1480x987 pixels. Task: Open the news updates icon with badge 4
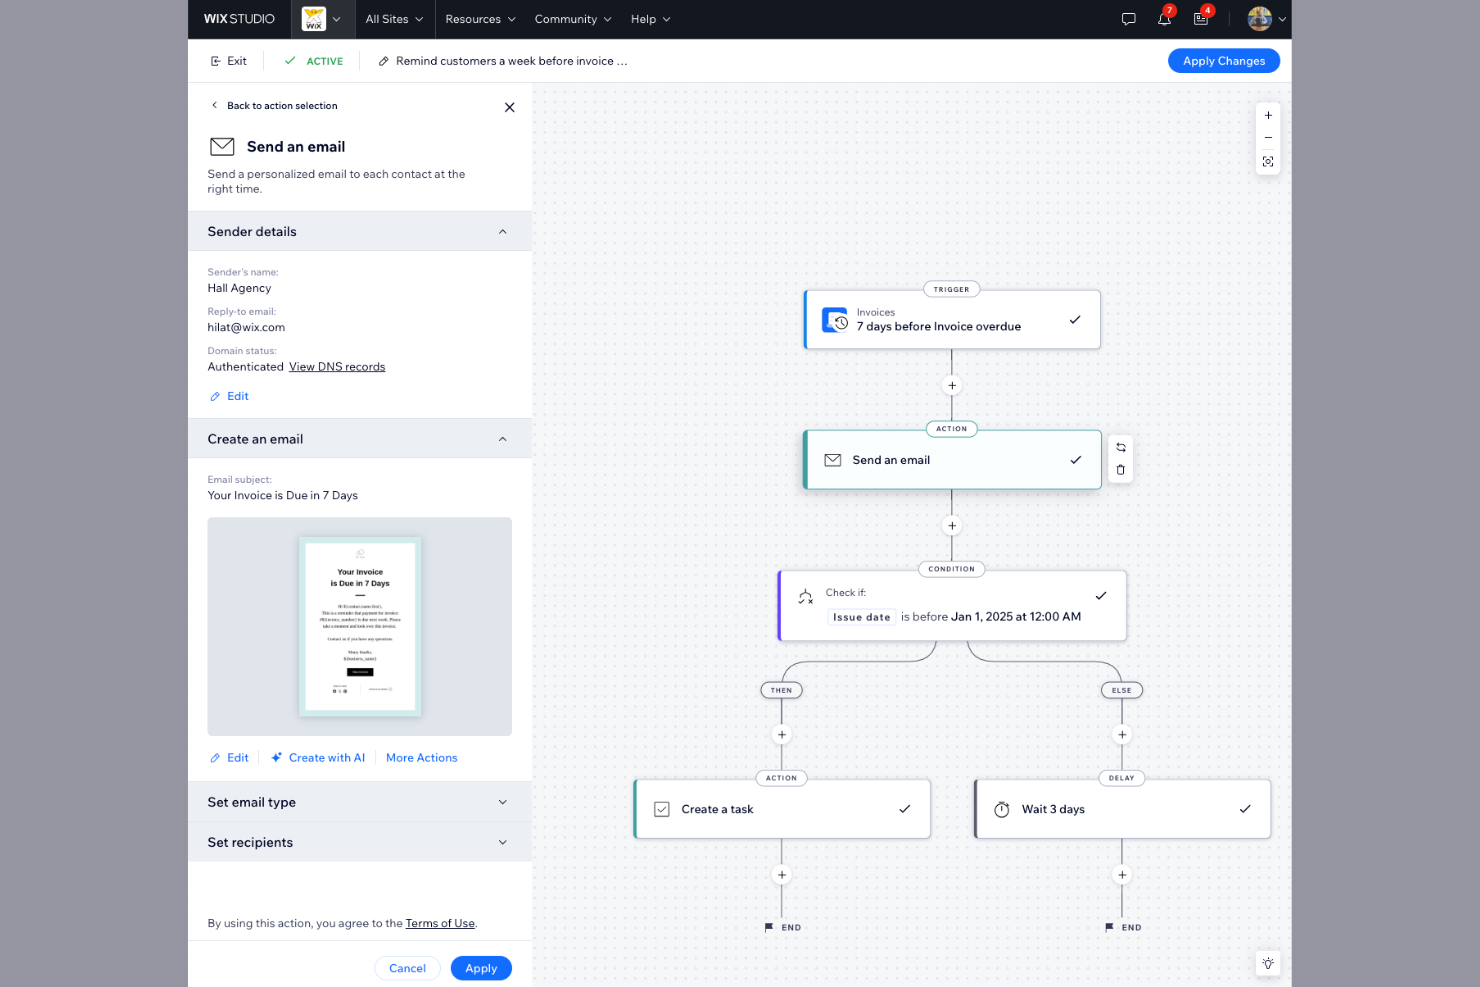coord(1201,19)
